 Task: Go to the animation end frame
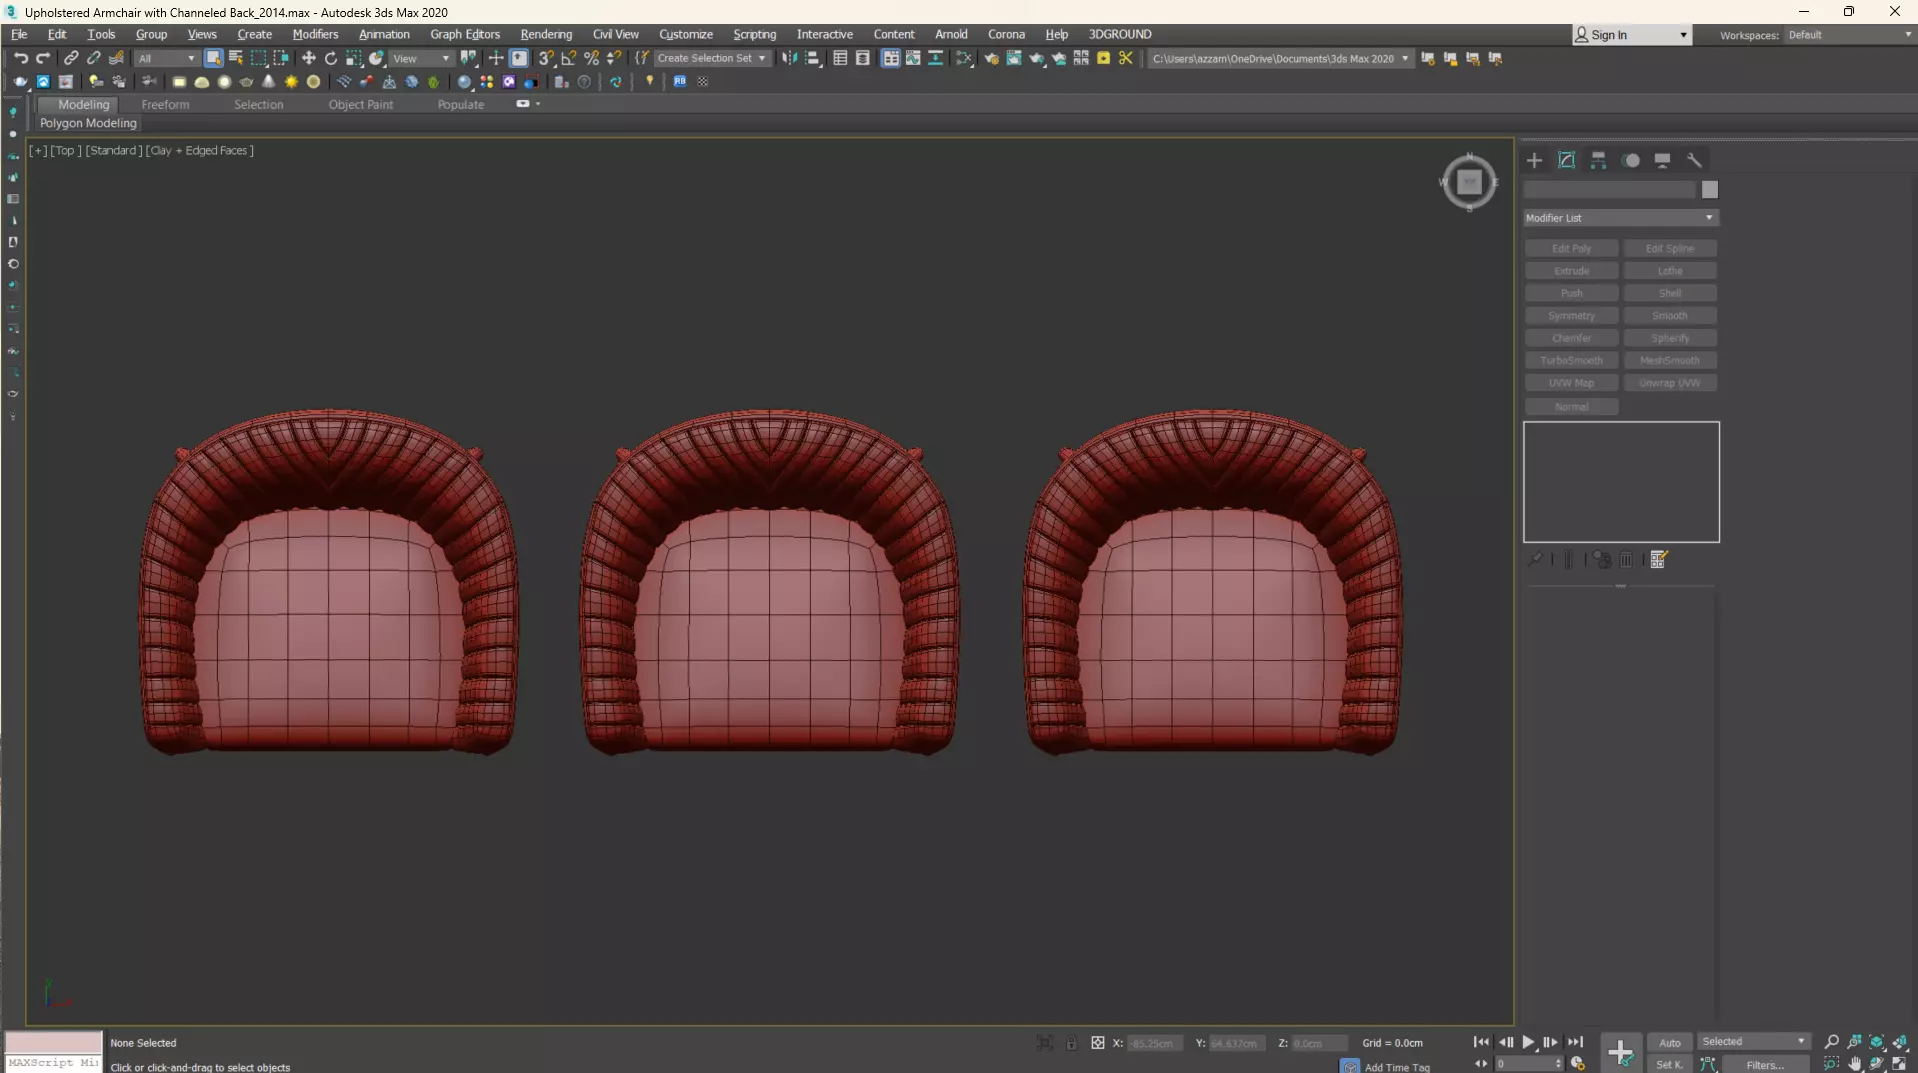click(1575, 1042)
